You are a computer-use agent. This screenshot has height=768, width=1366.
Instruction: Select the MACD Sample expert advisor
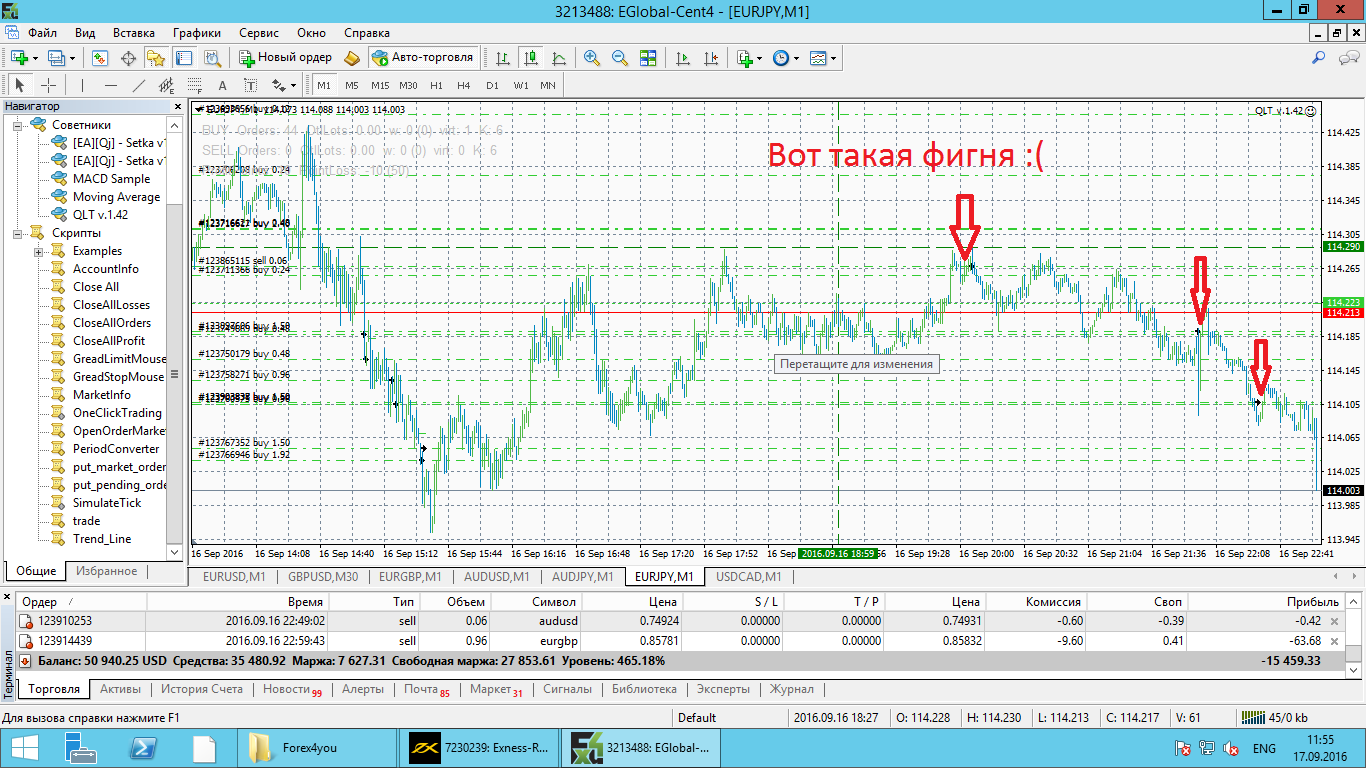click(x=111, y=179)
